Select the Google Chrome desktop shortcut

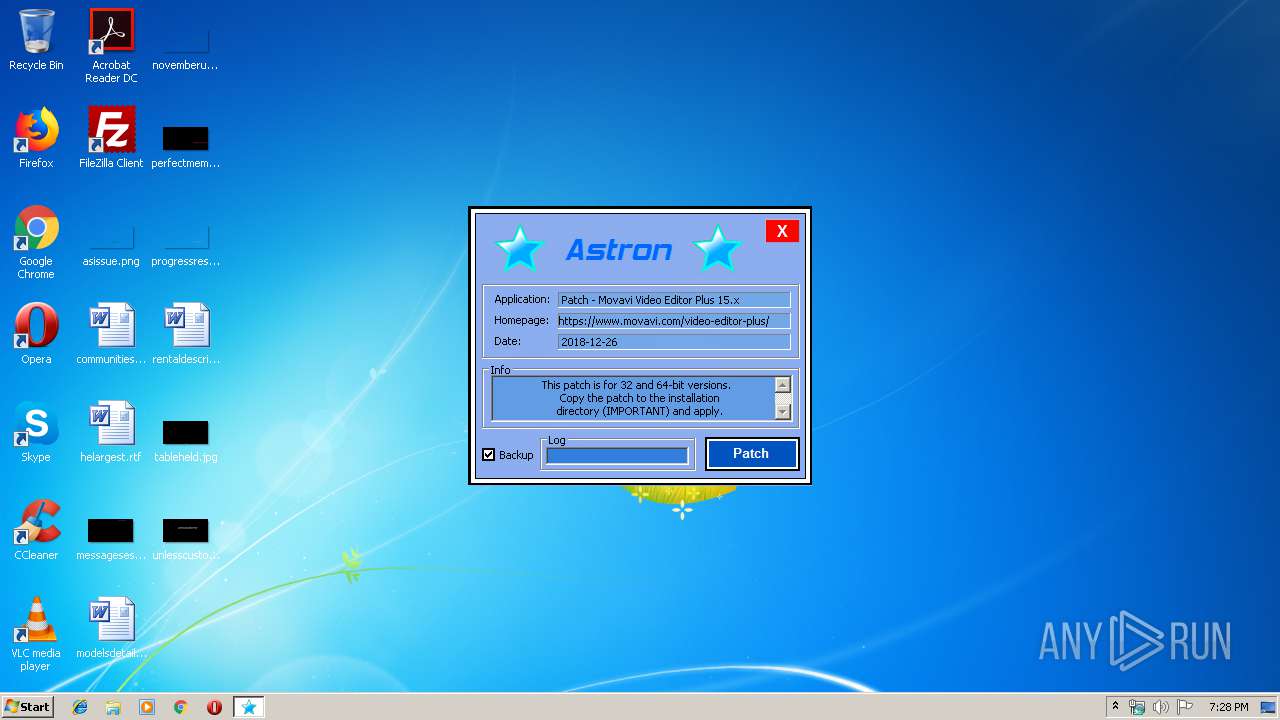pyautogui.click(x=36, y=243)
